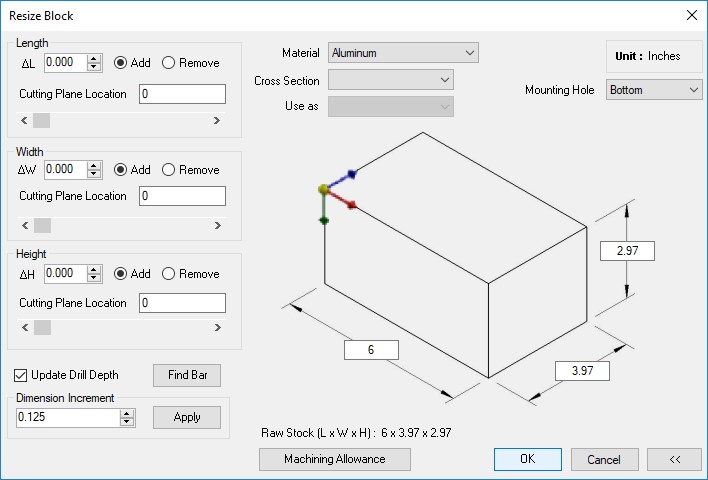This screenshot has height=480, width=708.
Task: Click Height slider right arrow
Action: tap(218, 327)
